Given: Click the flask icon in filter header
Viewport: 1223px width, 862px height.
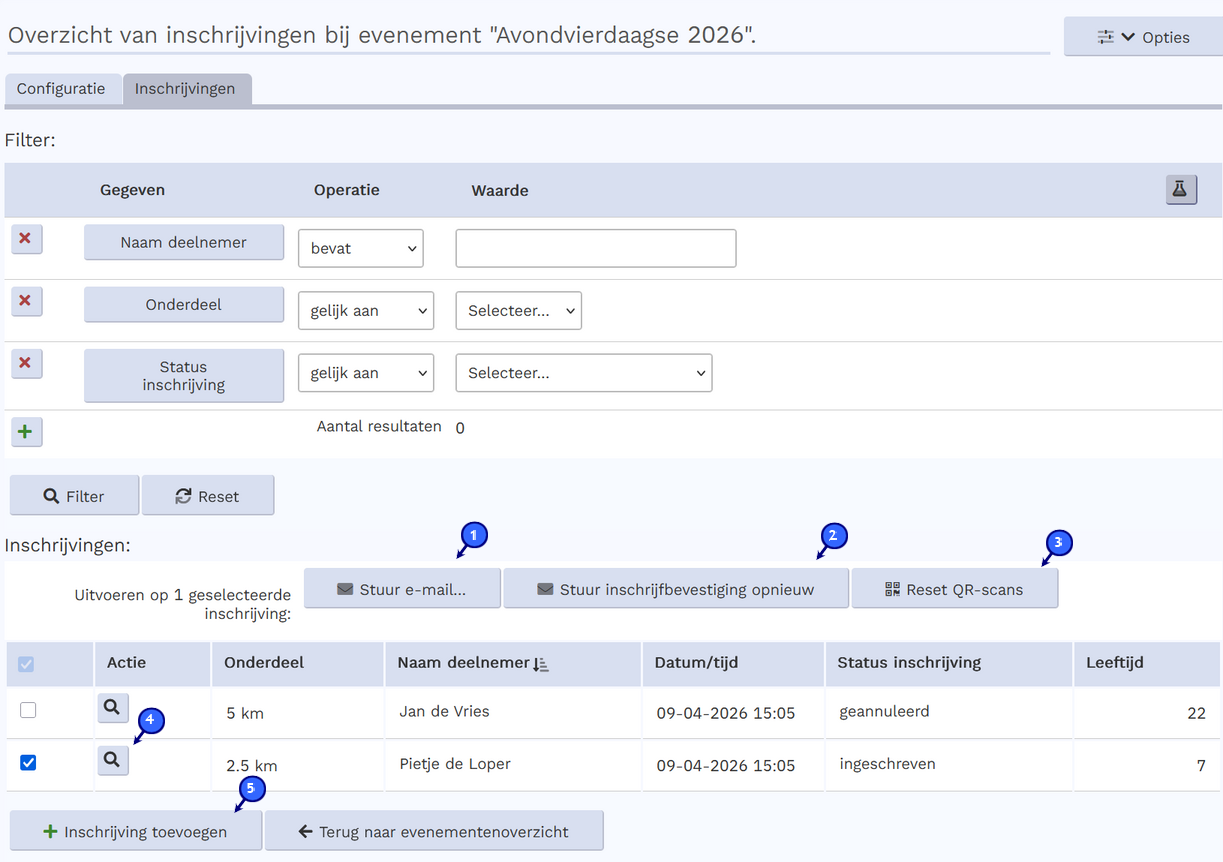Looking at the screenshot, I should [x=1180, y=189].
